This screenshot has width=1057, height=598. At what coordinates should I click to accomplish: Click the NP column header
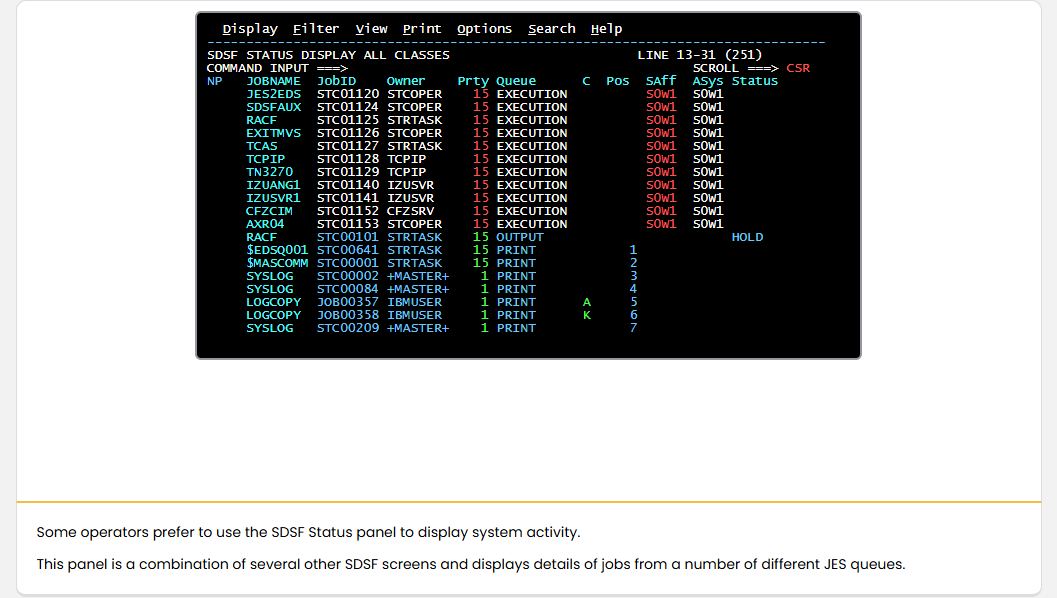pyautogui.click(x=214, y=81)
